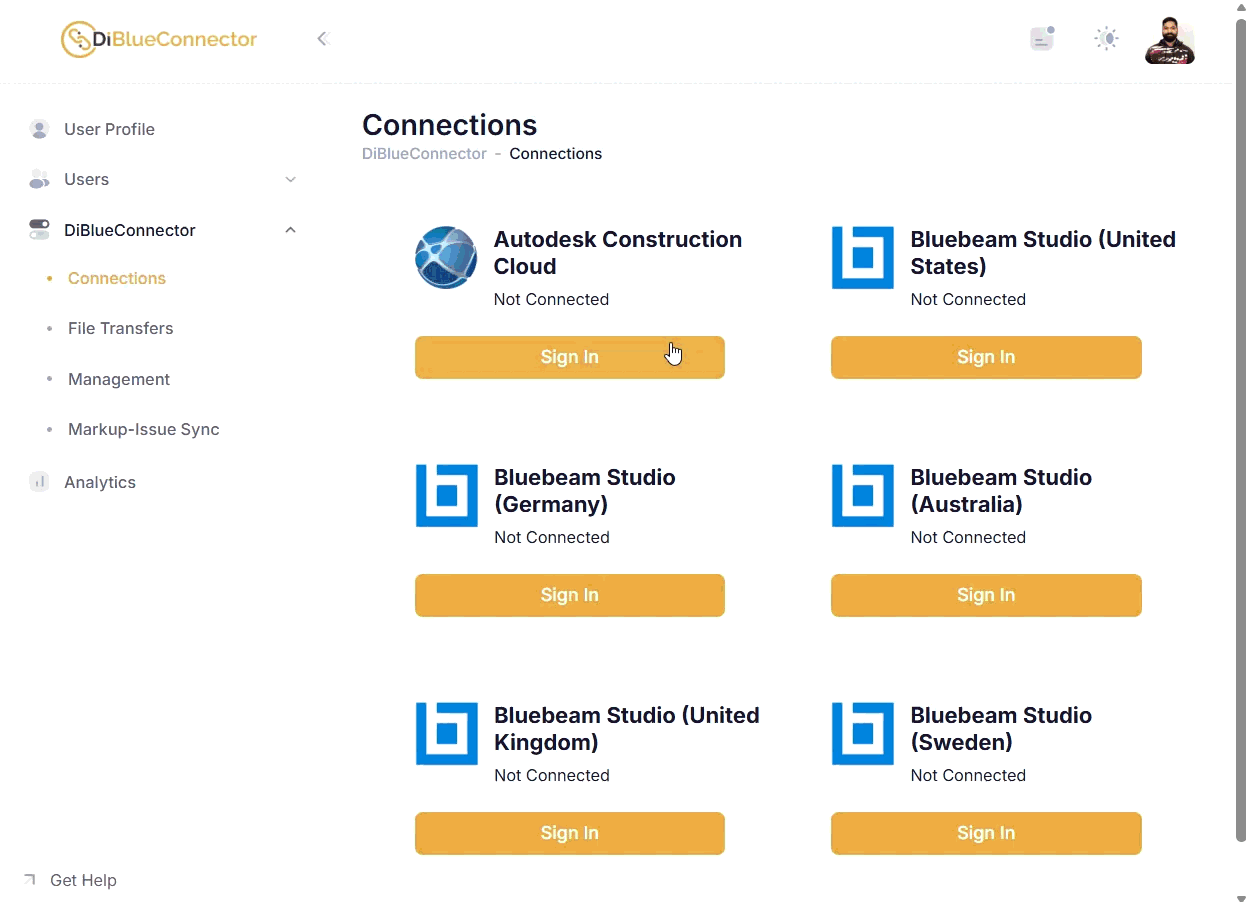Open Management submenu item
The image size is (1246, 902).
tap(119, 379)
